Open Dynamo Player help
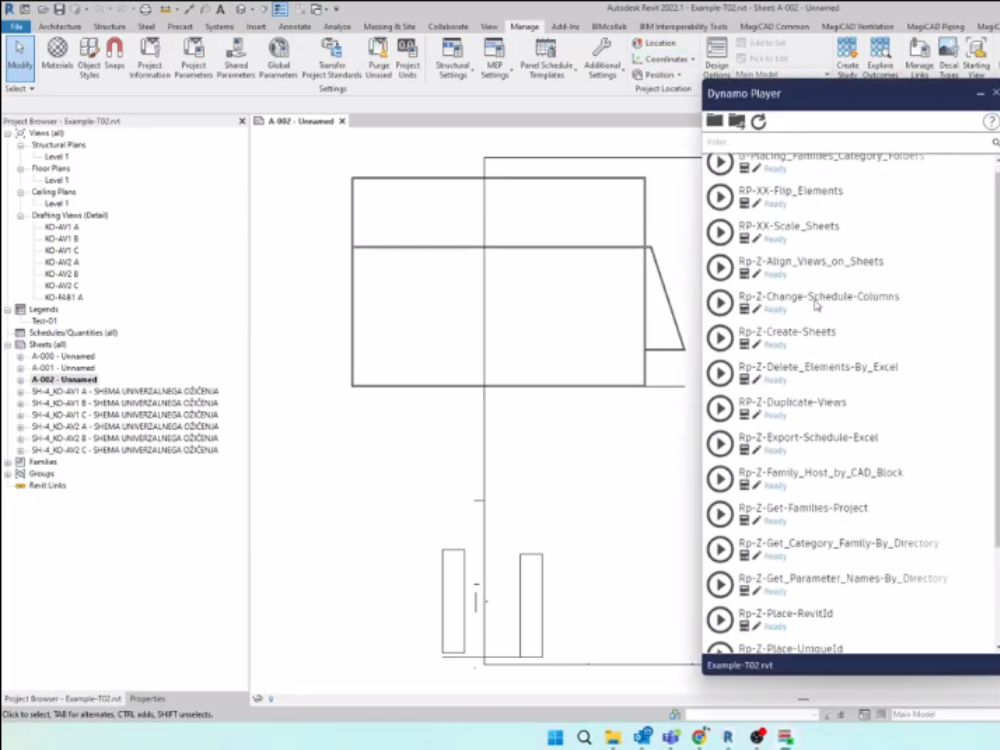This screenshot has width=1000, height=750. (990, 122)
